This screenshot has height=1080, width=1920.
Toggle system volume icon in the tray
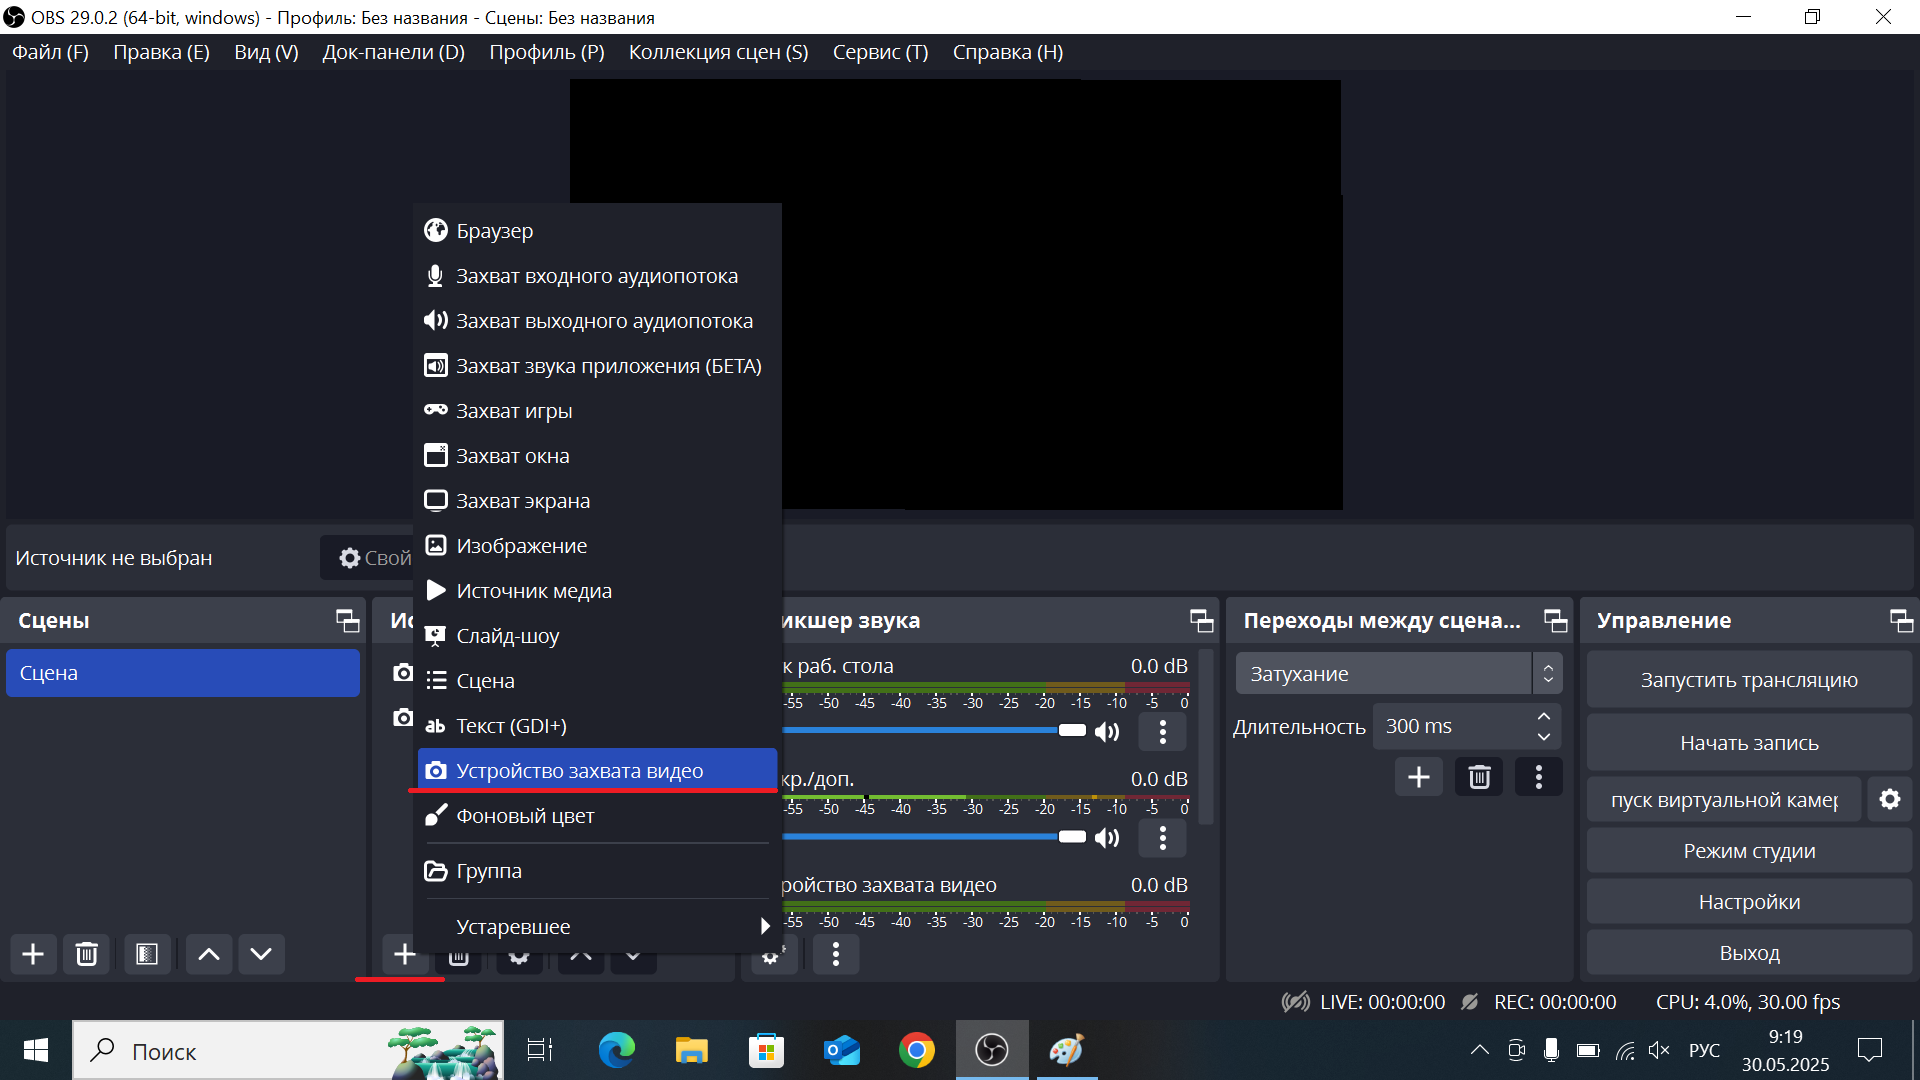click(1660, 1050)
